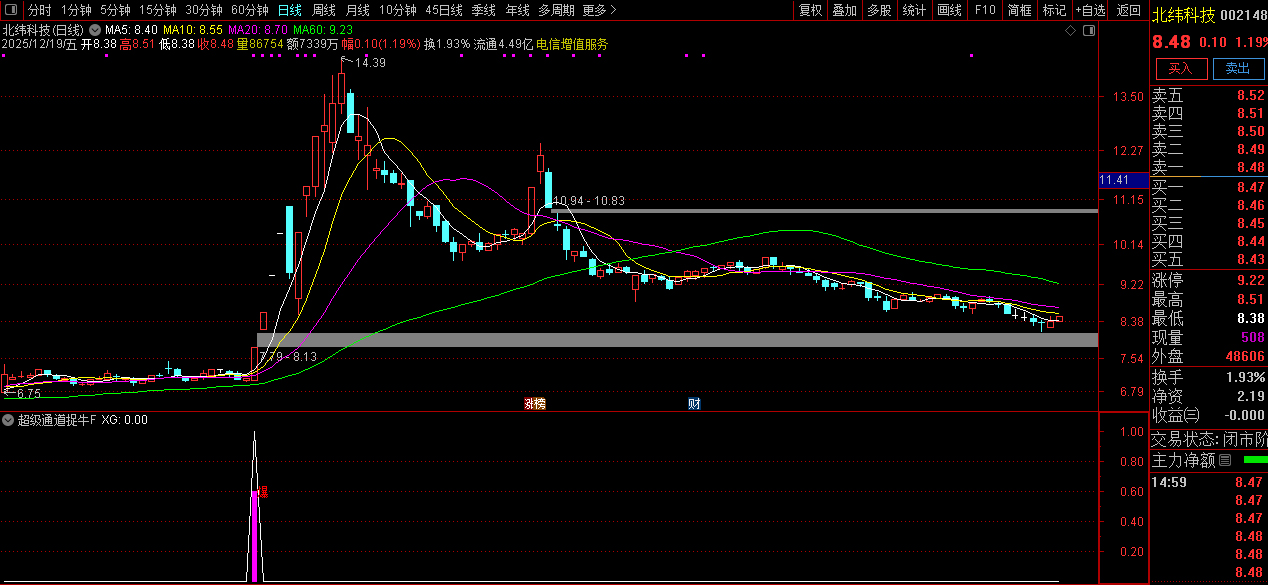Viewport: 1268px width, 585px height.
Task: Click the 买入 buy button
Action: pos(1181,68)
